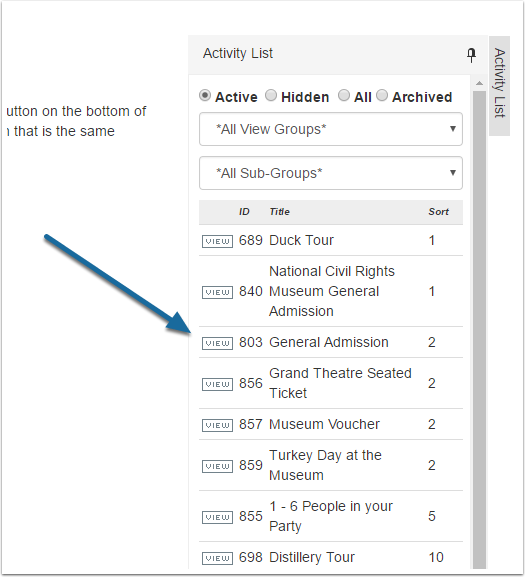This screenshot has width=525, height=577.
Task: Click the Sort column header
Action: (x=438, y=212)
